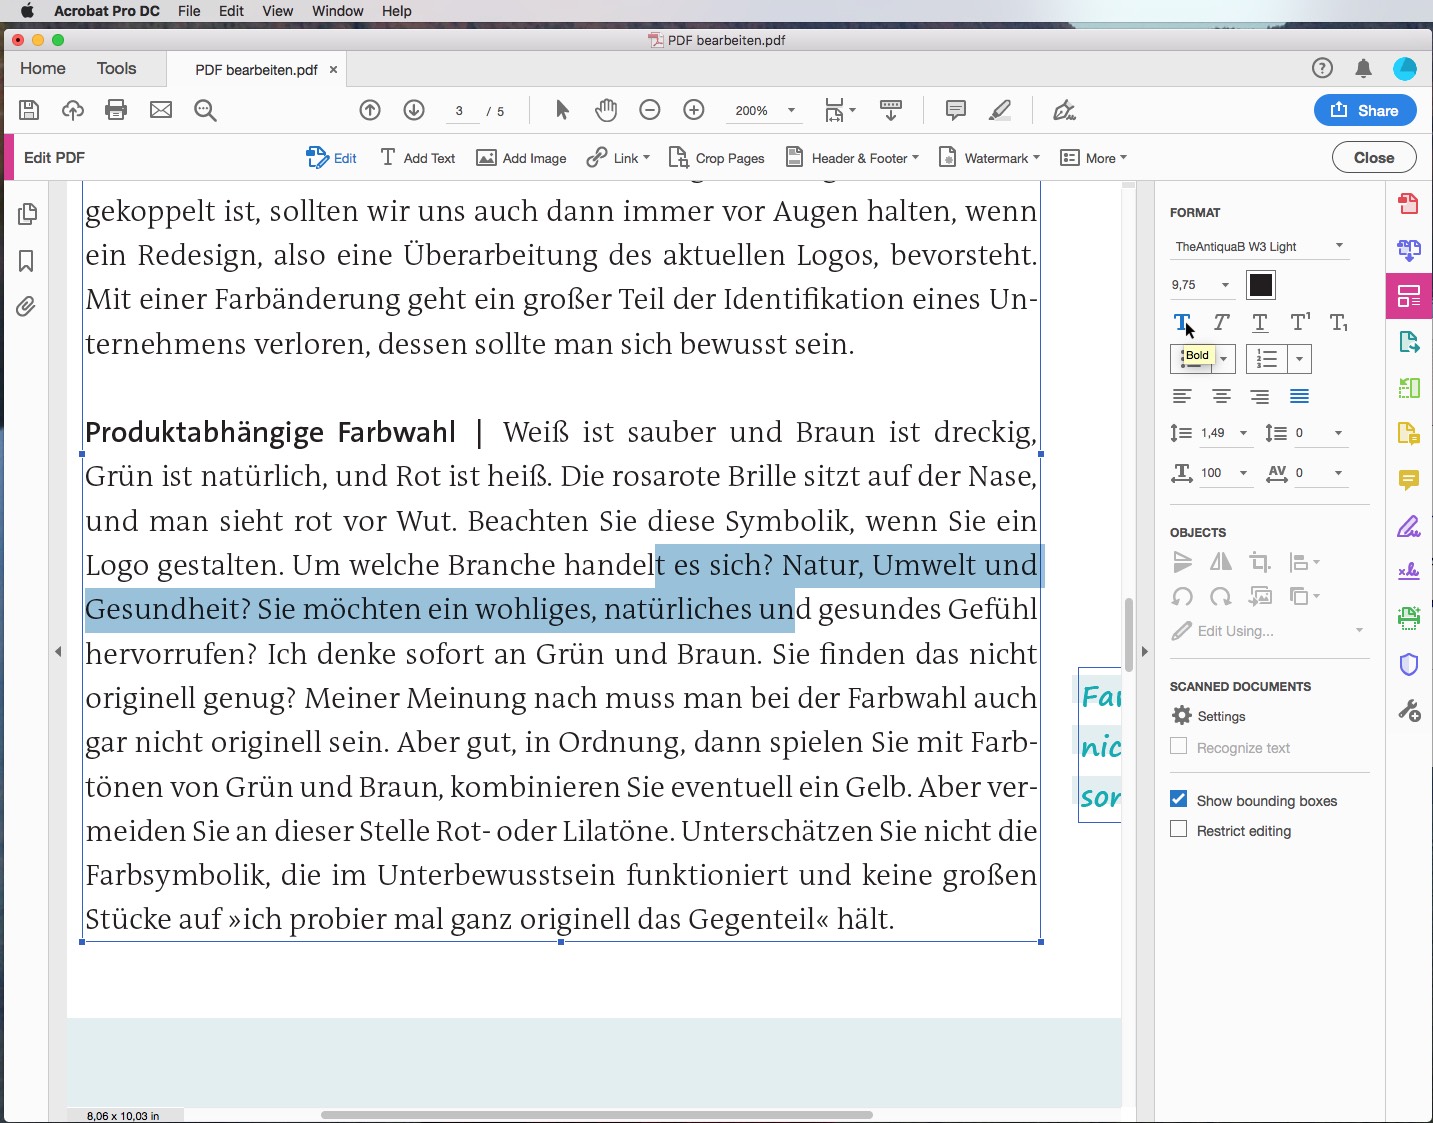Viewport: 1433px width, 1123px height.
Task: Click the Close button for Edit PDF
Action: (1373, 157)
